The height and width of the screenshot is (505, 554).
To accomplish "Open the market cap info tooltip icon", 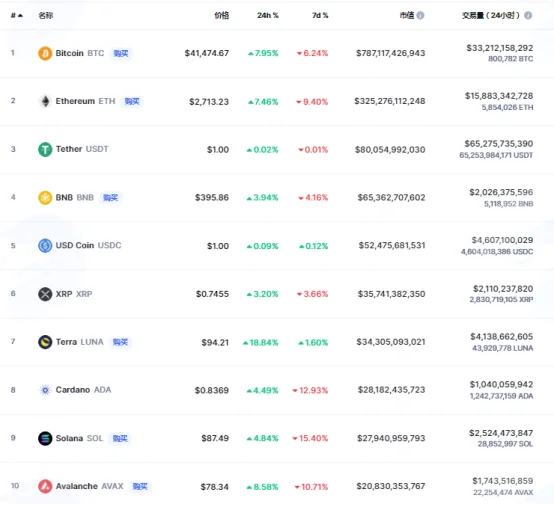I will click(x=420, y=15).
